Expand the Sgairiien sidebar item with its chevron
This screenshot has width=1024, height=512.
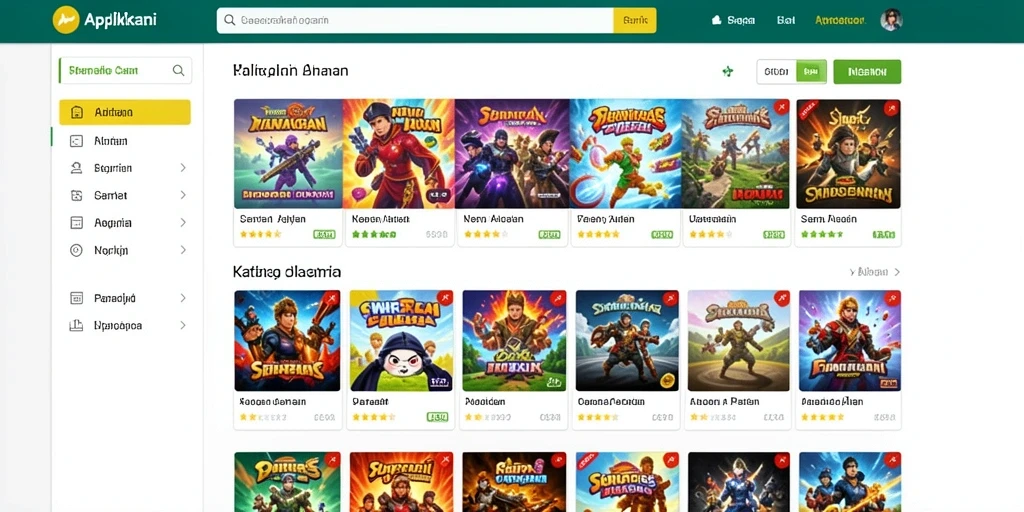(x=183, y=168)
